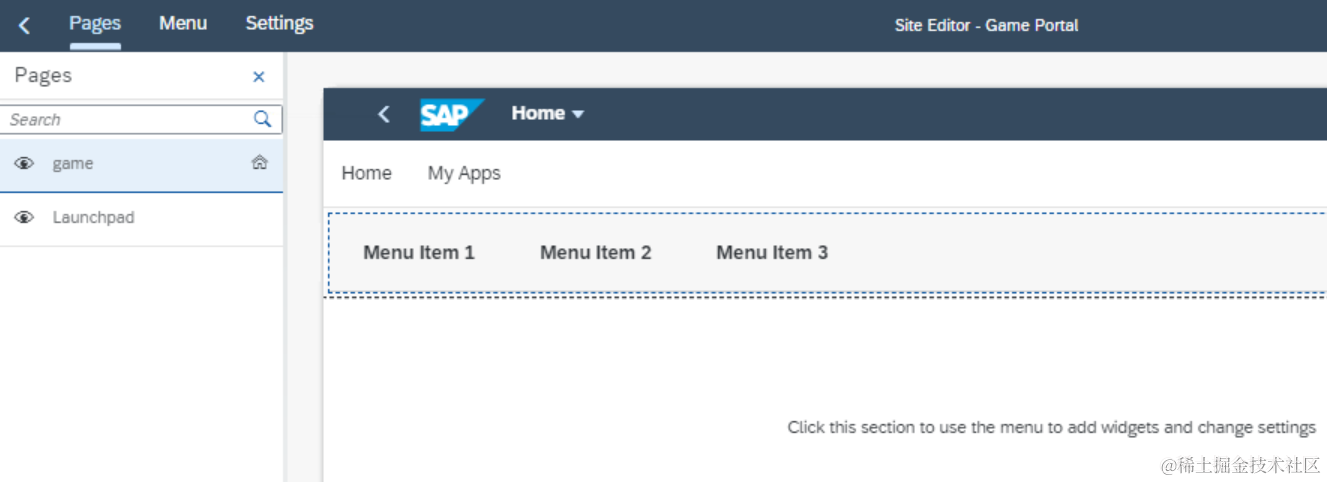This screenshot has height=482, width=1327.
Task: Click Menu Item 3
Action: tap(772, 253)
